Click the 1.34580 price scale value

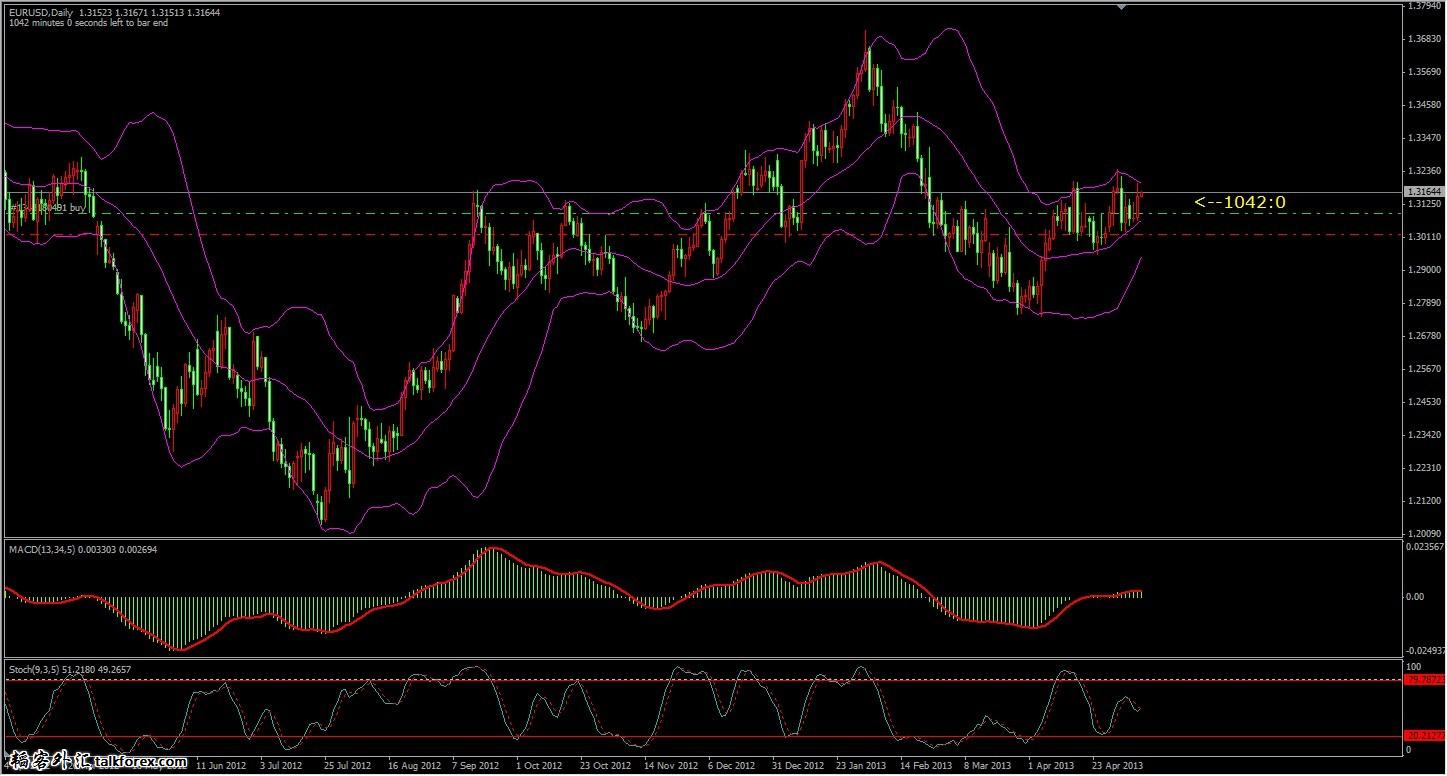[x=1423, y=104]
